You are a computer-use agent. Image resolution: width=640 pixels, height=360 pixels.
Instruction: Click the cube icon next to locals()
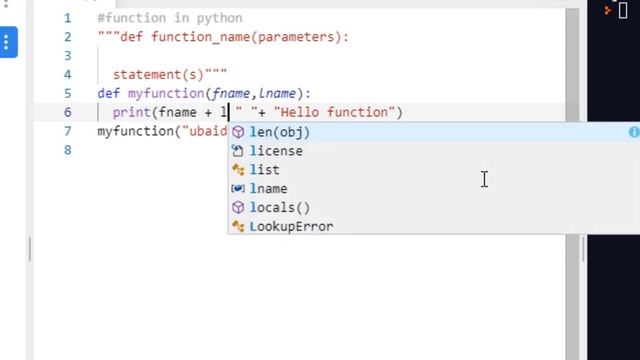(x=238, y=207)
